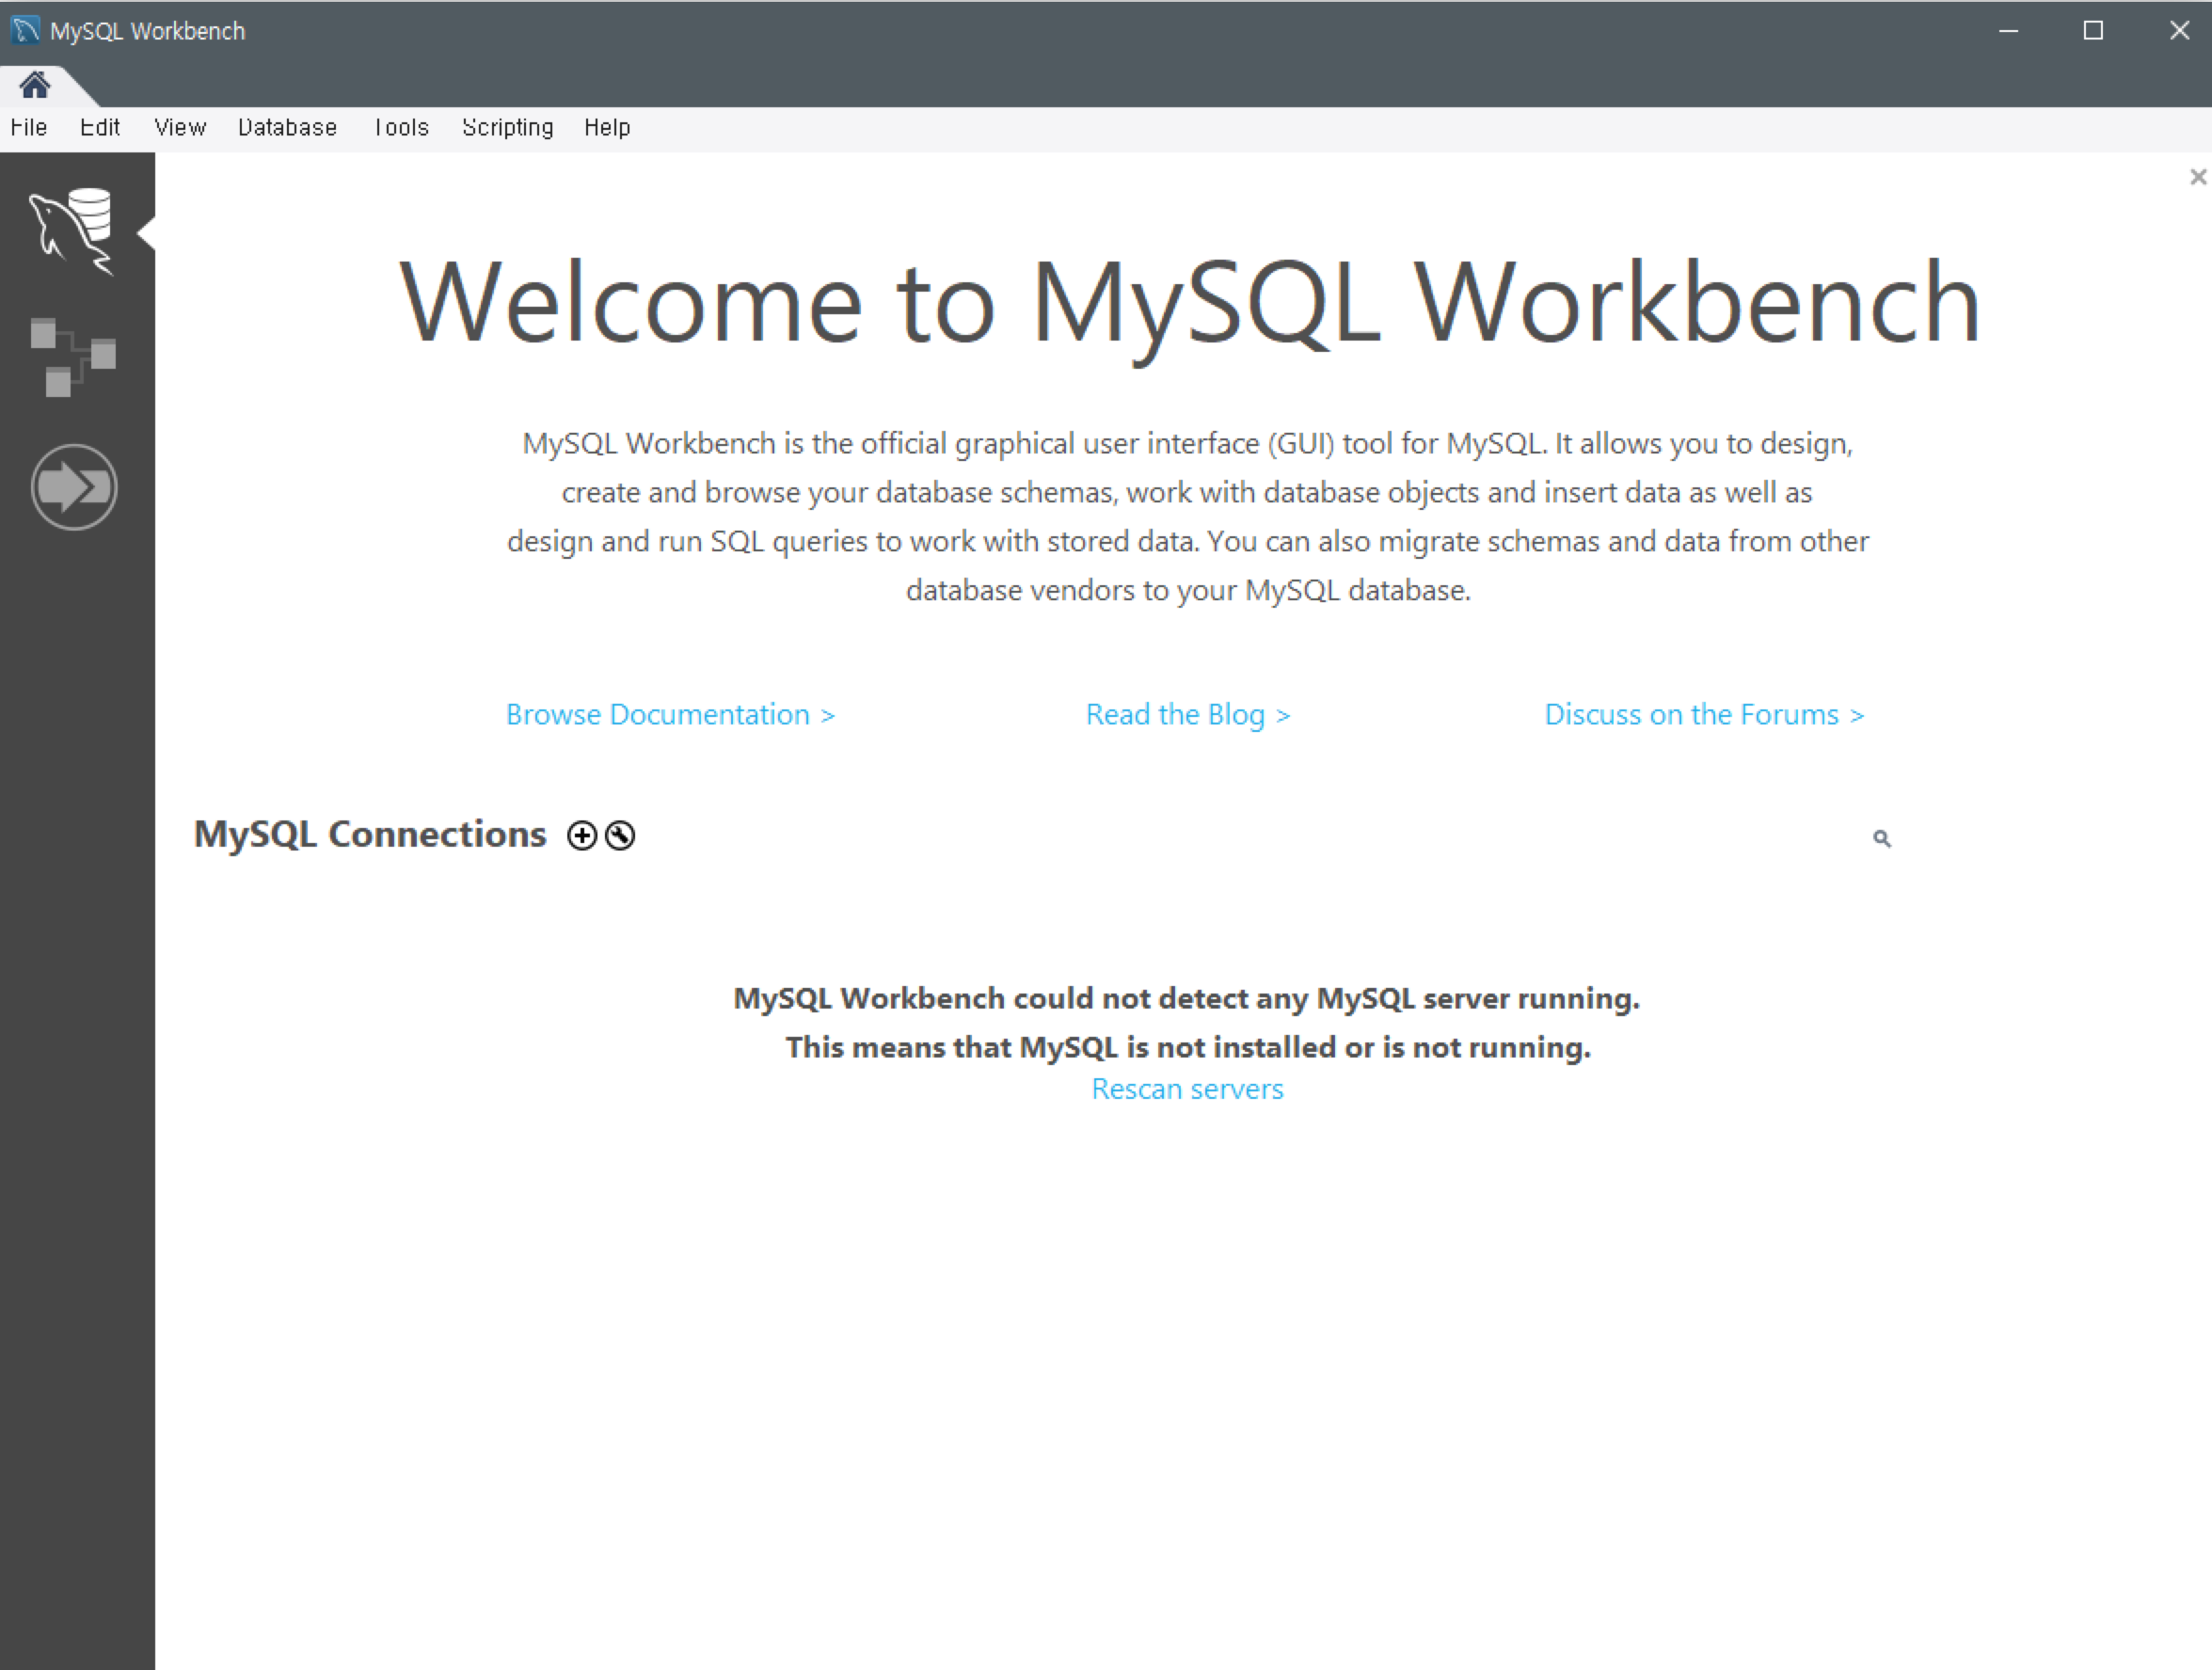Click the search magnifier for connections
Screen dimensions: 2212x1670
tap(1882, 839)
